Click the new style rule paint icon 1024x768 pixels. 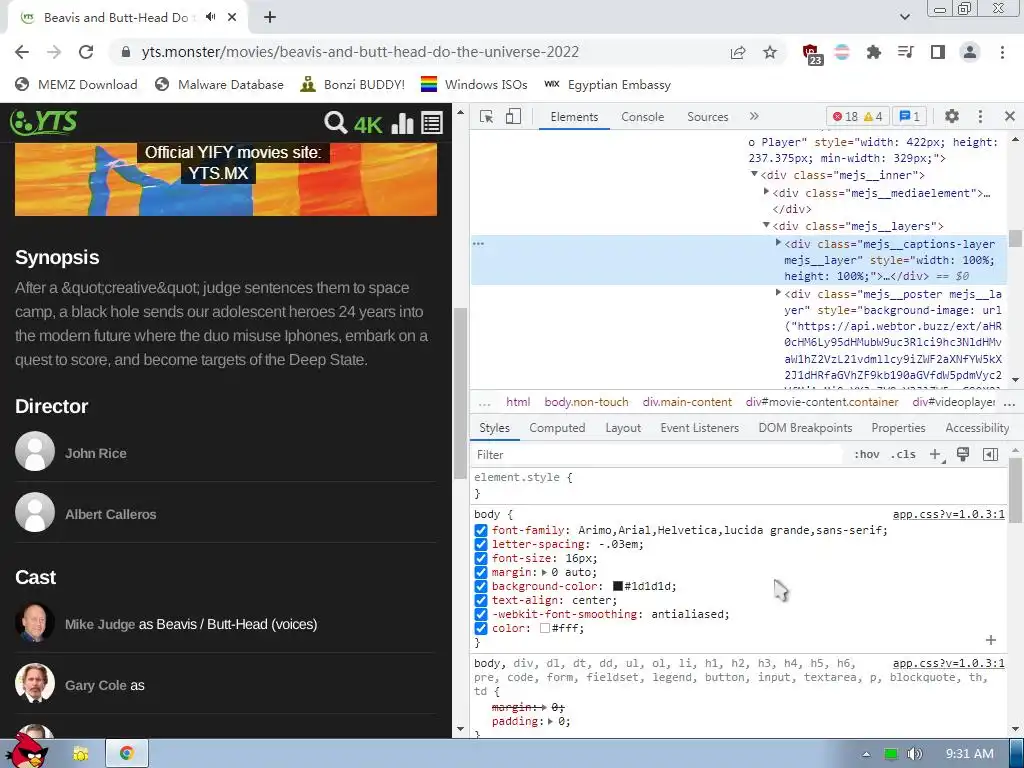[x=963, y=455]
